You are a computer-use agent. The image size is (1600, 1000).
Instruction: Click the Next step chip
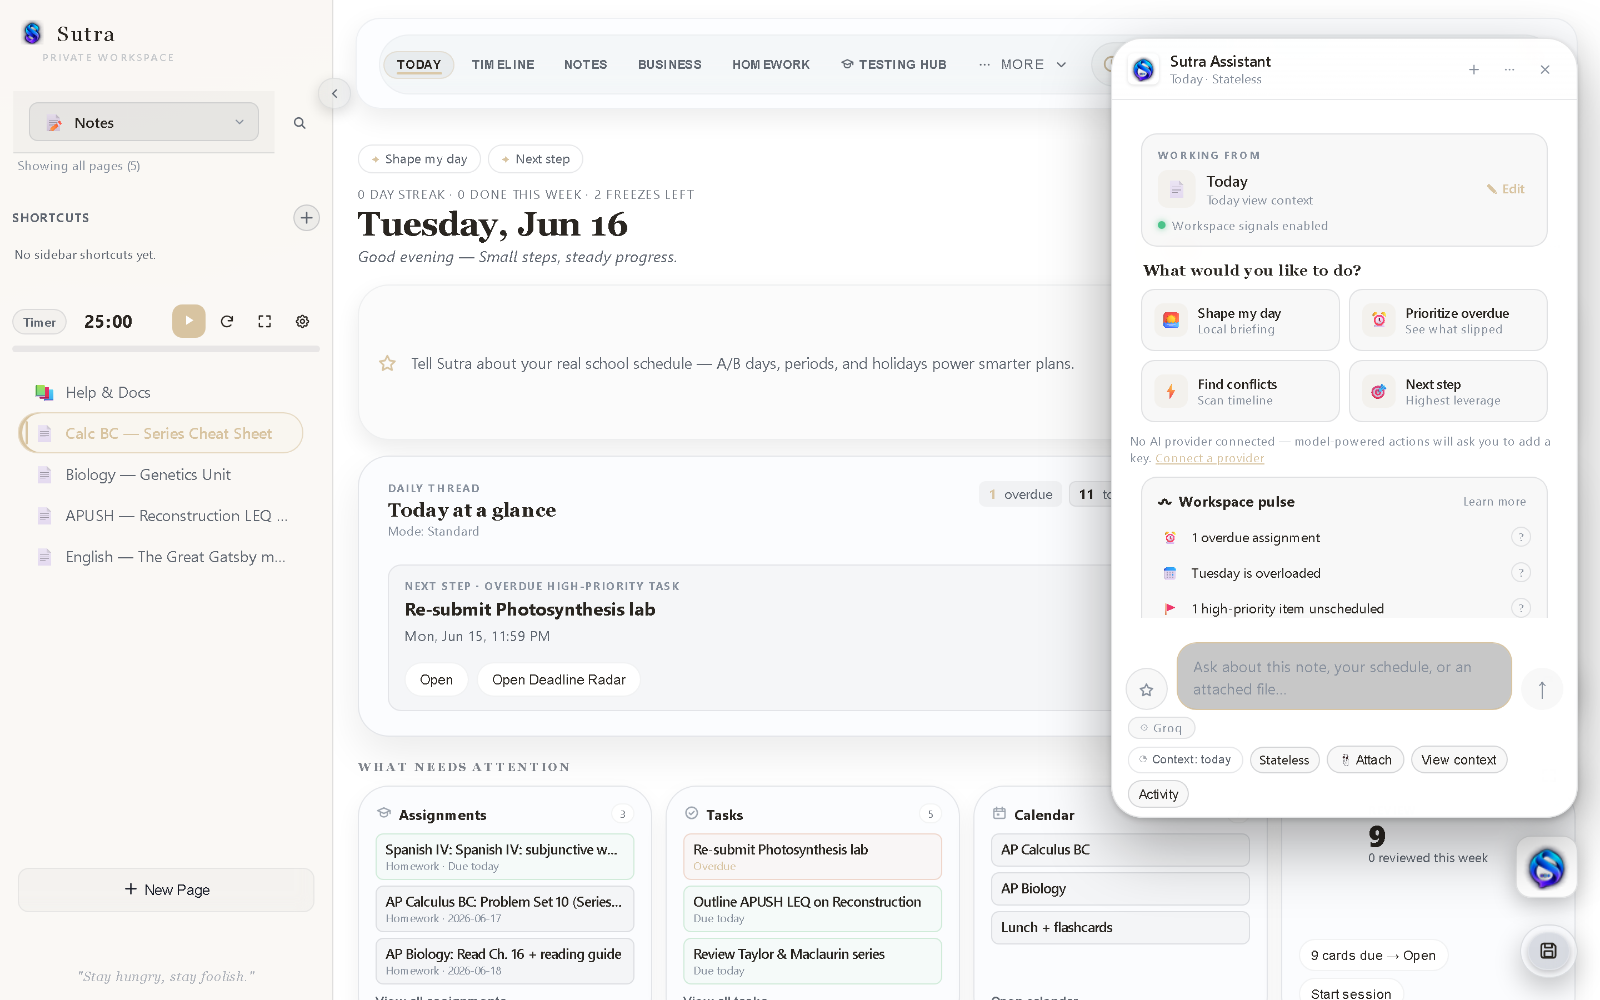click(x=536, y=159)
